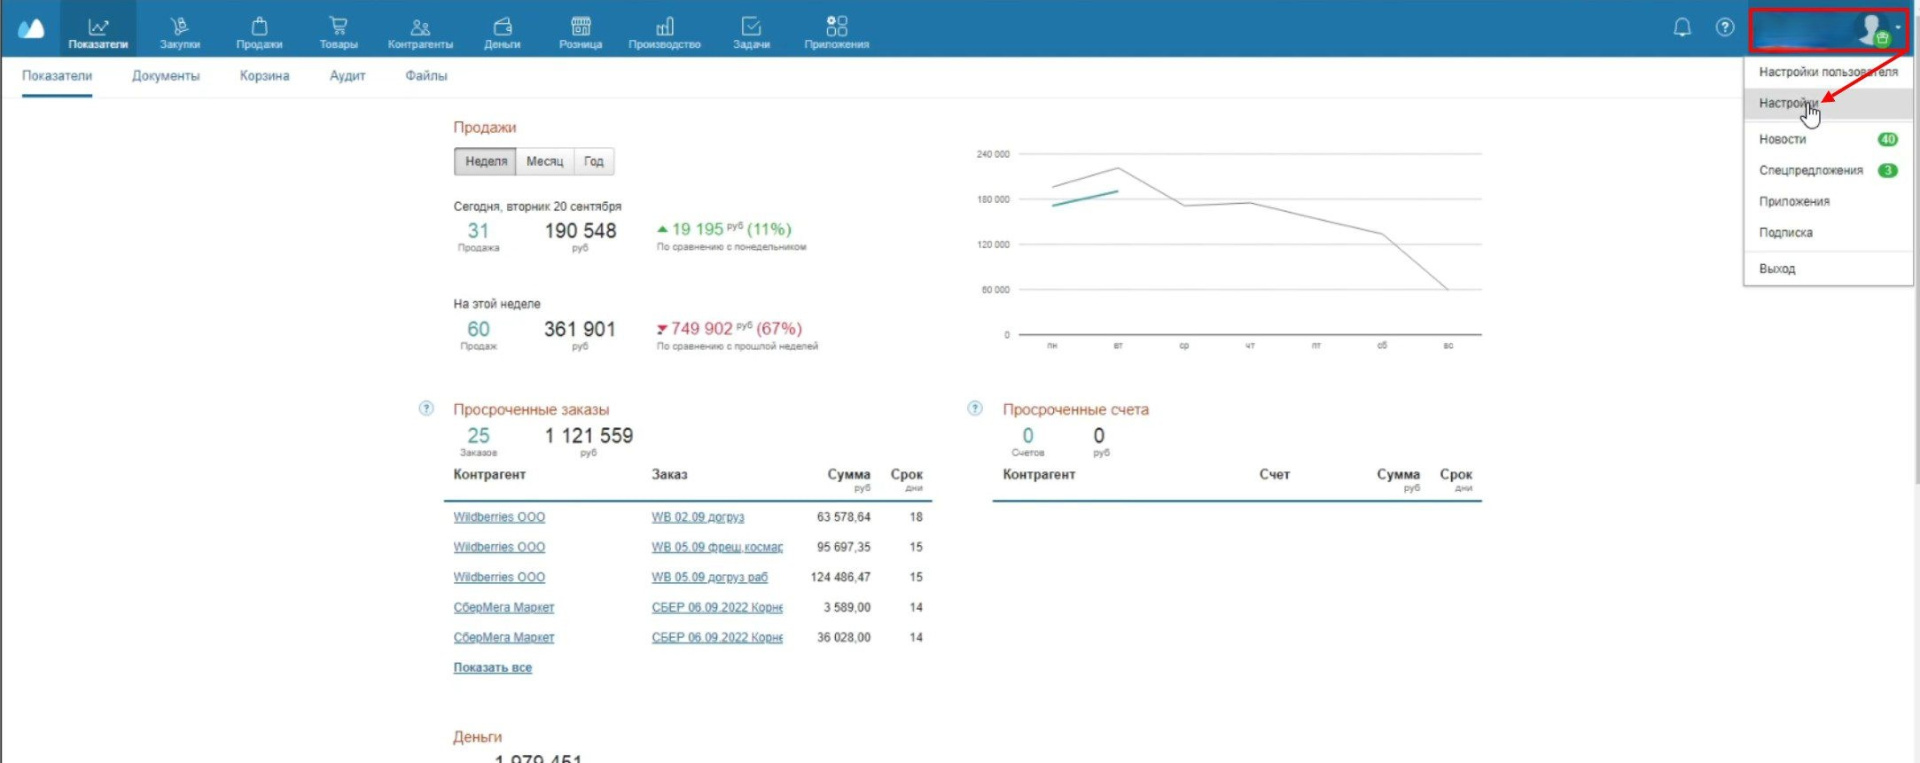Click the notifications bell icon

pos(1682,28)
